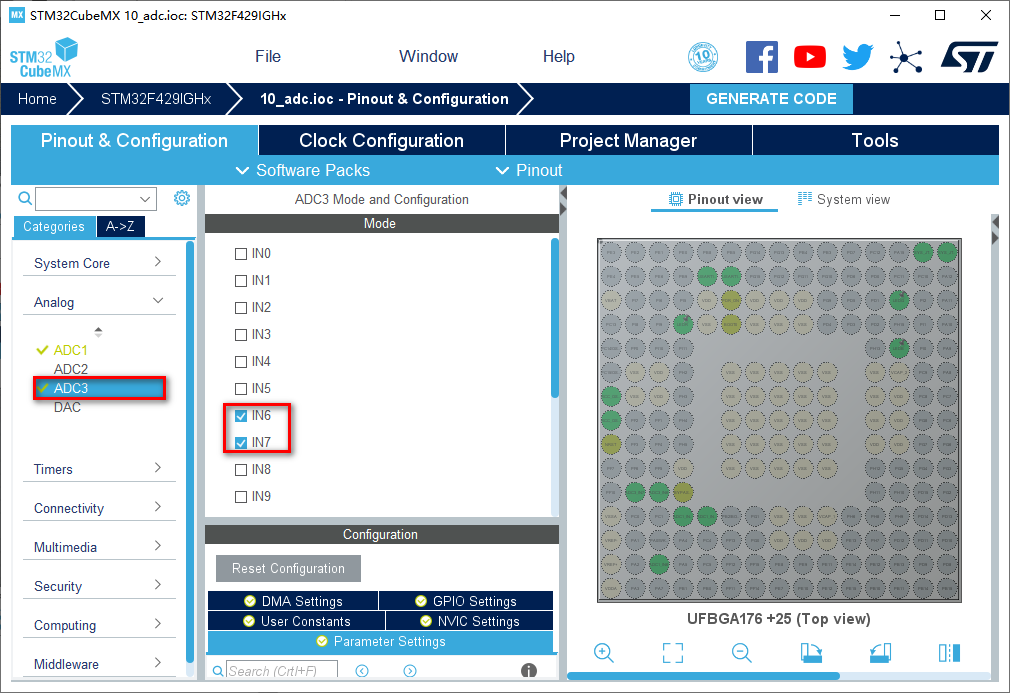Enable the IN8 channel checkbox
The image size is (1010, 693).
(x=241, y=470)
